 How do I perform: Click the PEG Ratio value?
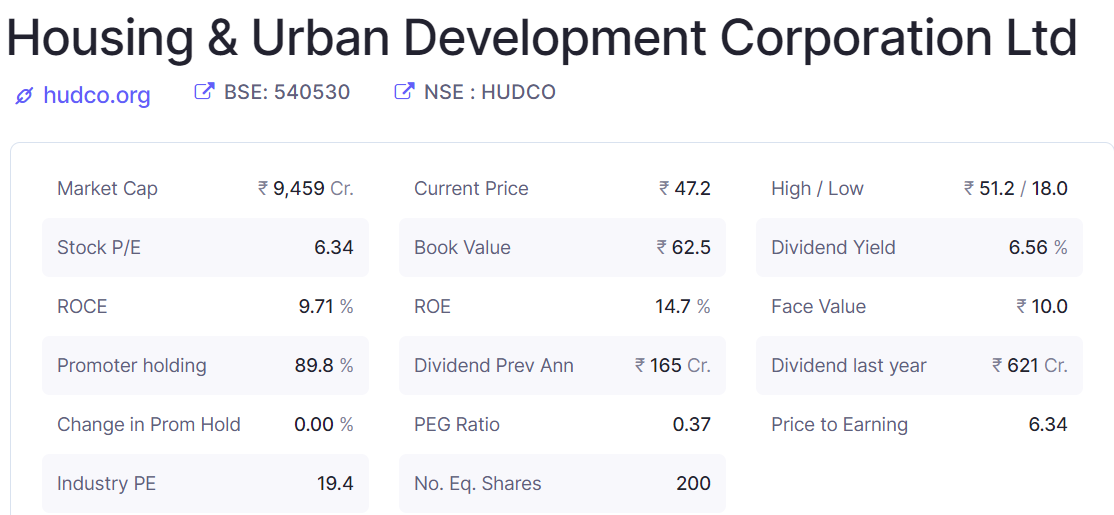click(x=691, y=424)
